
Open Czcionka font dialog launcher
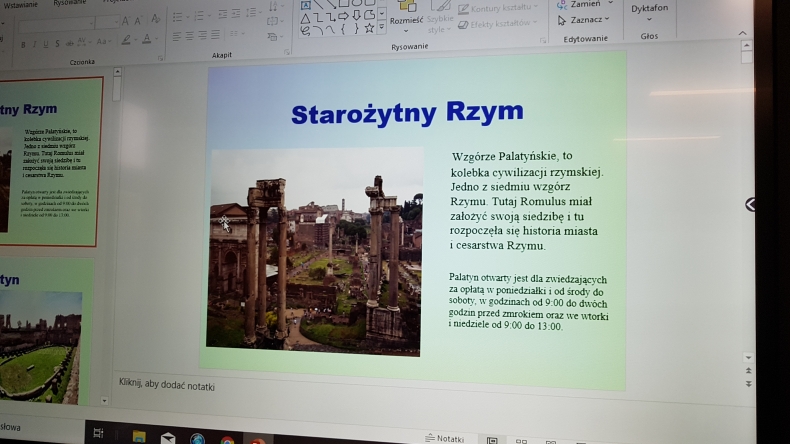tap(161, 58)
